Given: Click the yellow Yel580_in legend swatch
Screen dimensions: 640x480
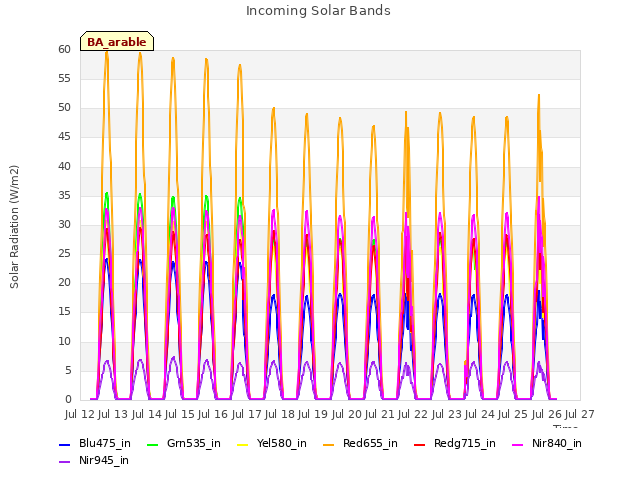Looking at the screenshot, I should [x=242, y=445].
